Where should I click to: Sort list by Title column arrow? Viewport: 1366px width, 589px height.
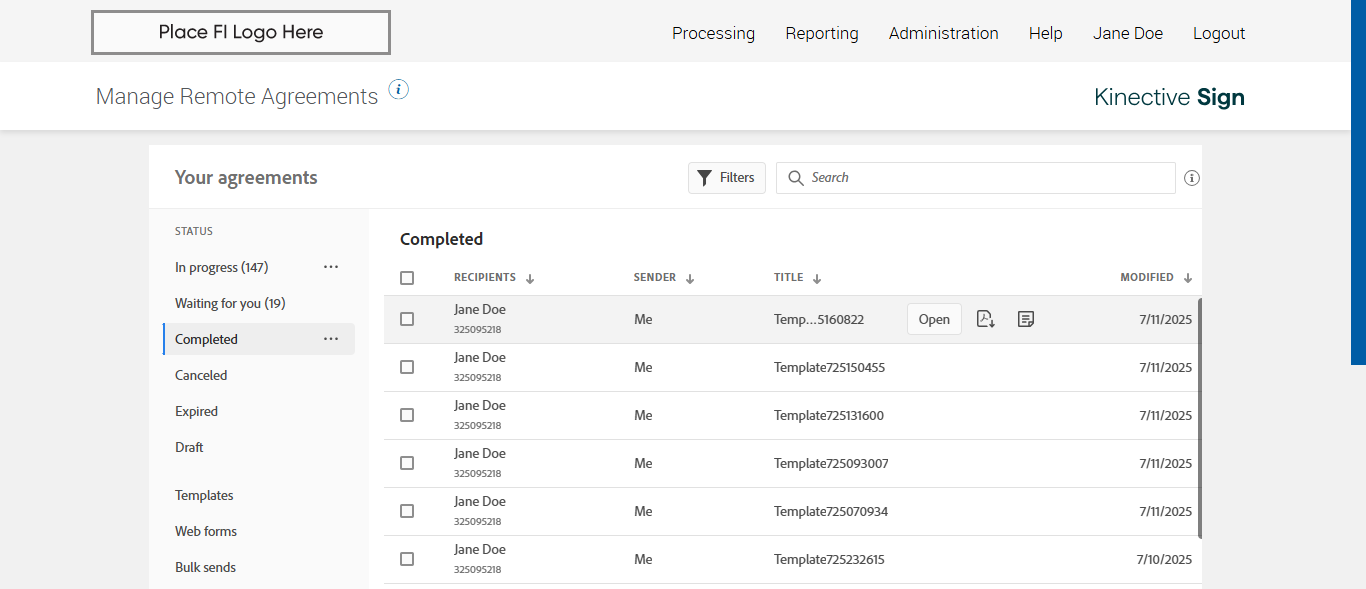[x=817, y=279]
